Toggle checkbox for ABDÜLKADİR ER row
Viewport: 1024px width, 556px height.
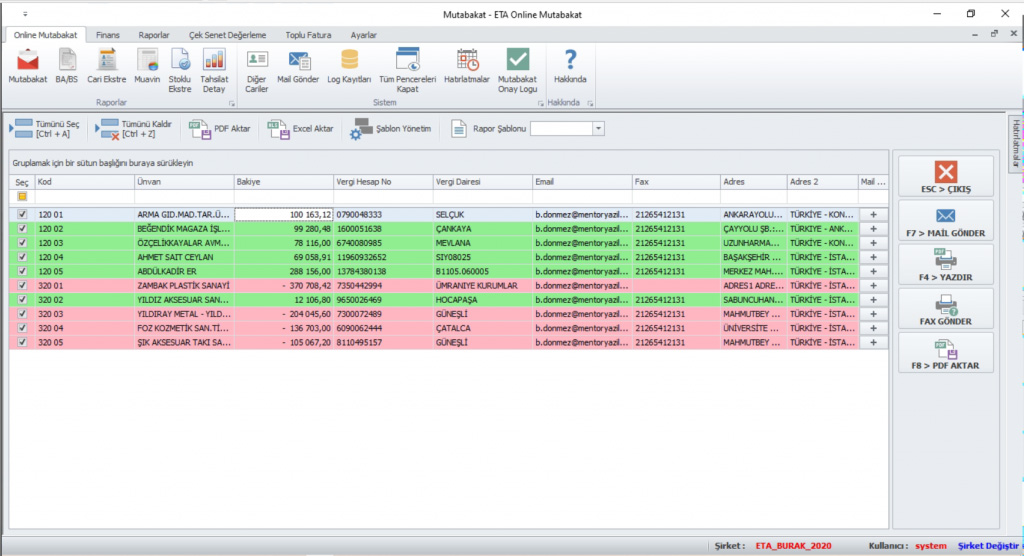coord(22,271)
